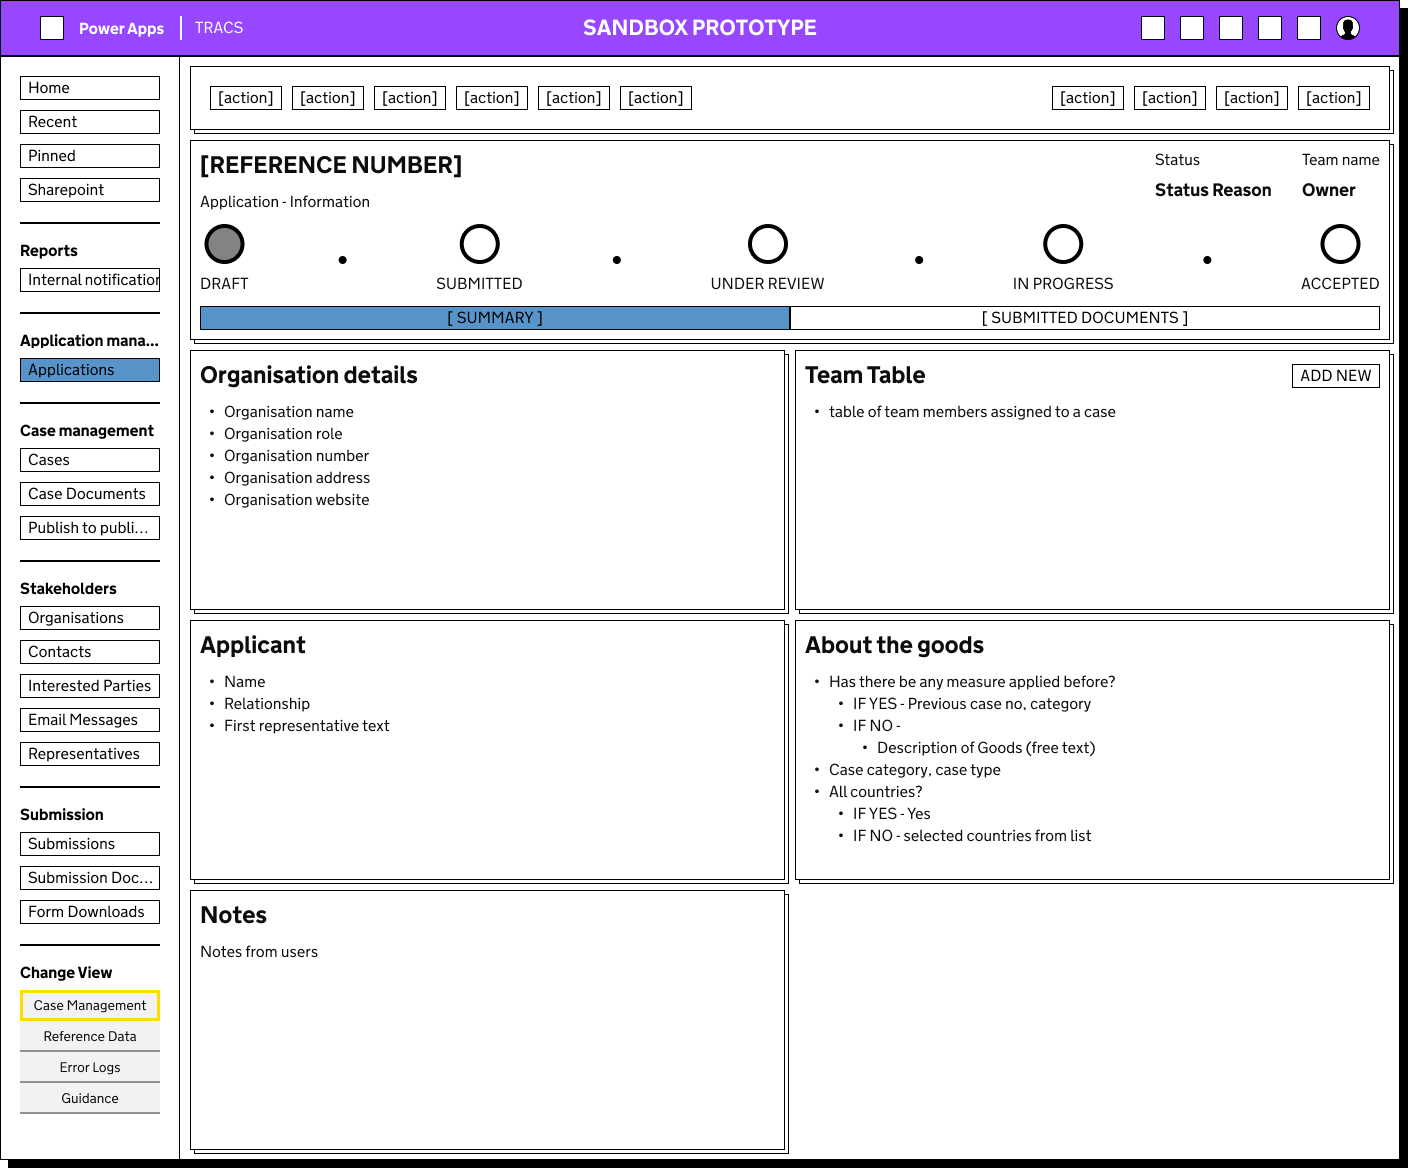Open Submissions under Submission
Viewport: 1408px width, 1168px height.
90,844
